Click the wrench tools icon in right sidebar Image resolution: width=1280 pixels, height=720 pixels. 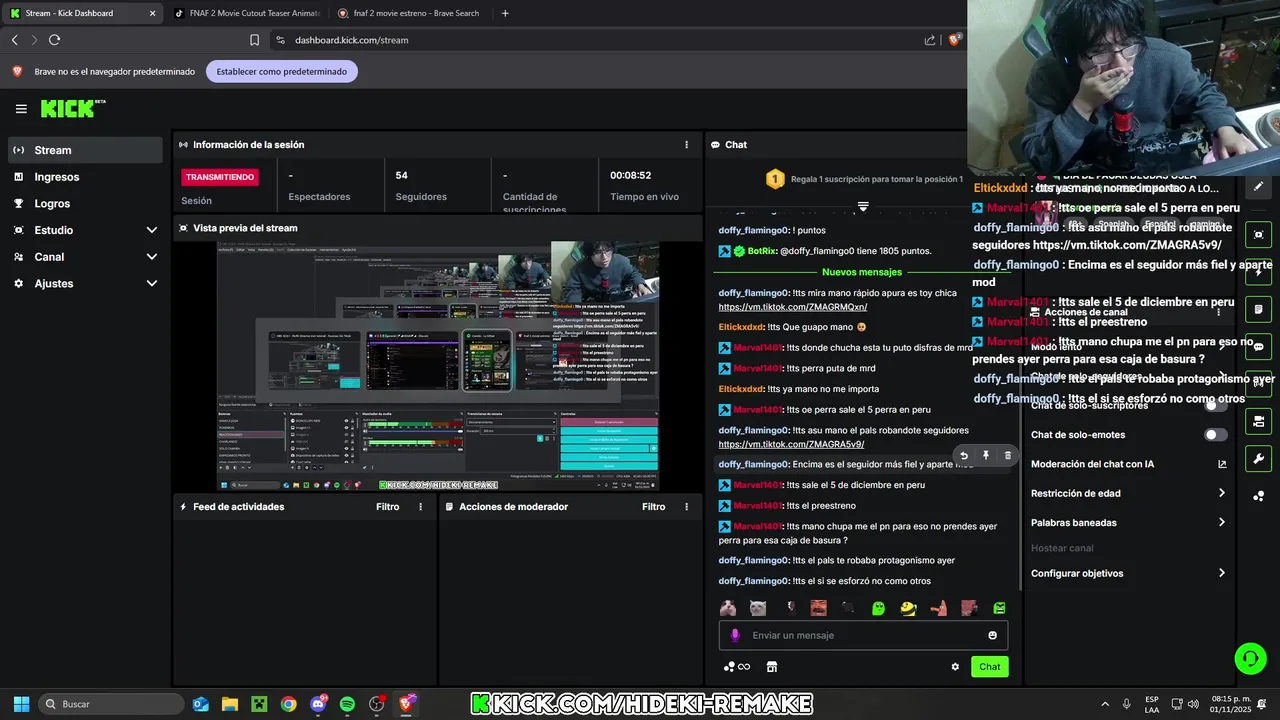tap(1258, 459)
